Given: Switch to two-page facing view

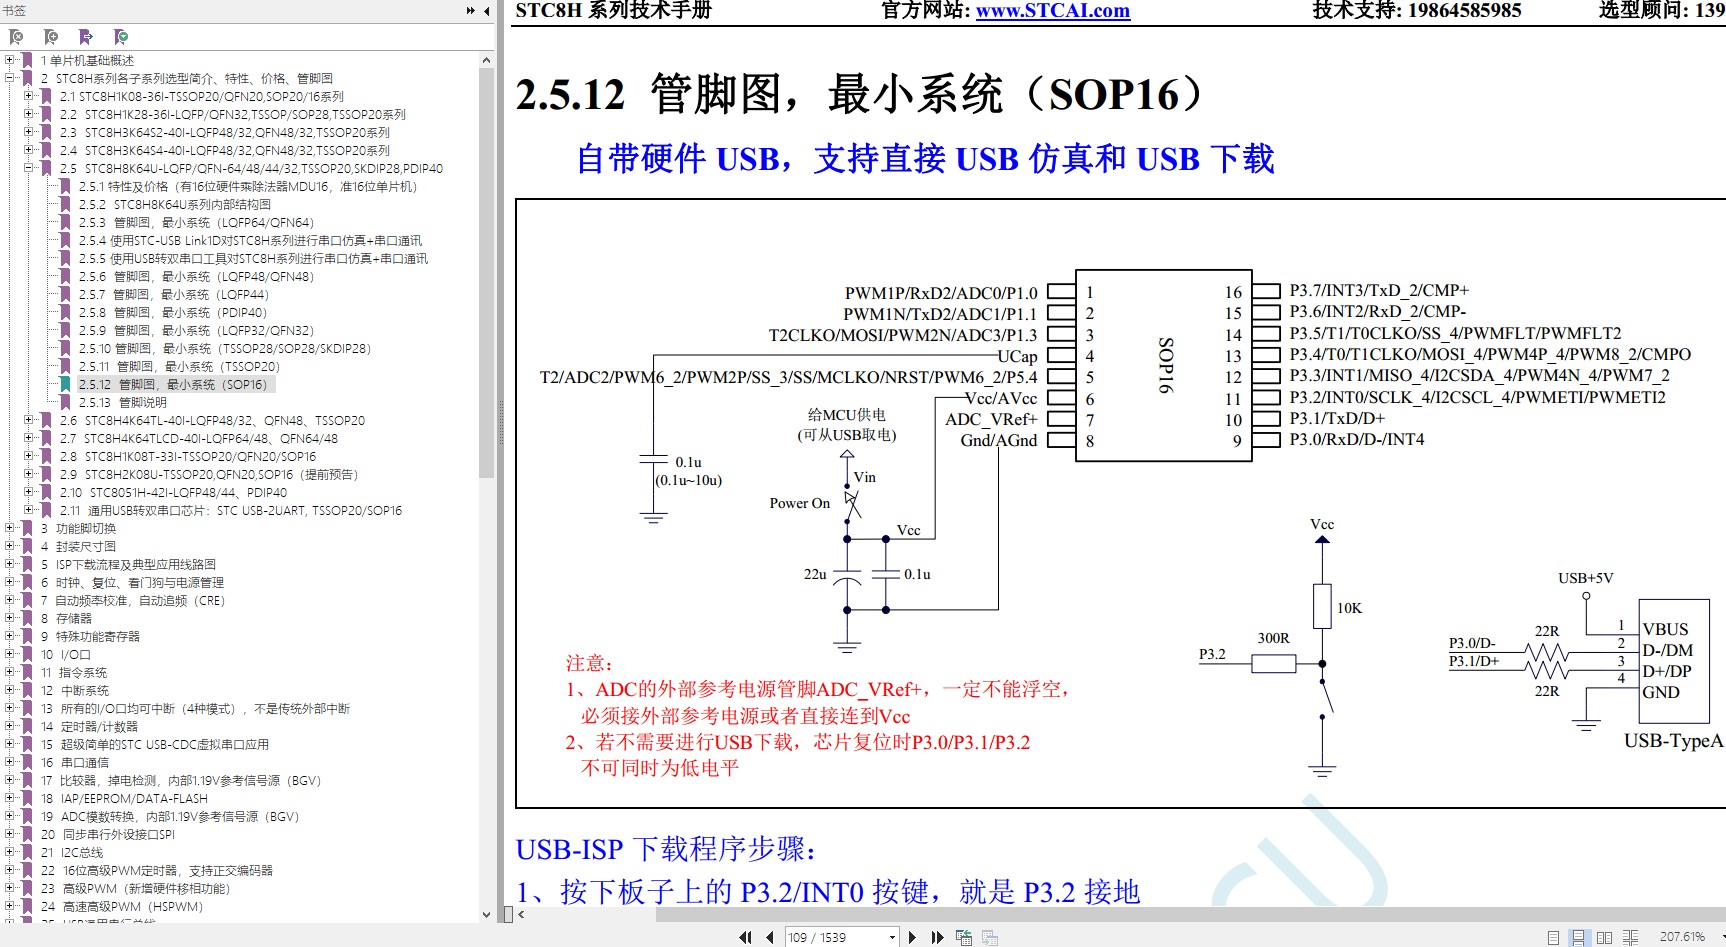Looking at the screenshot, I should click(x=1604, y=937).
